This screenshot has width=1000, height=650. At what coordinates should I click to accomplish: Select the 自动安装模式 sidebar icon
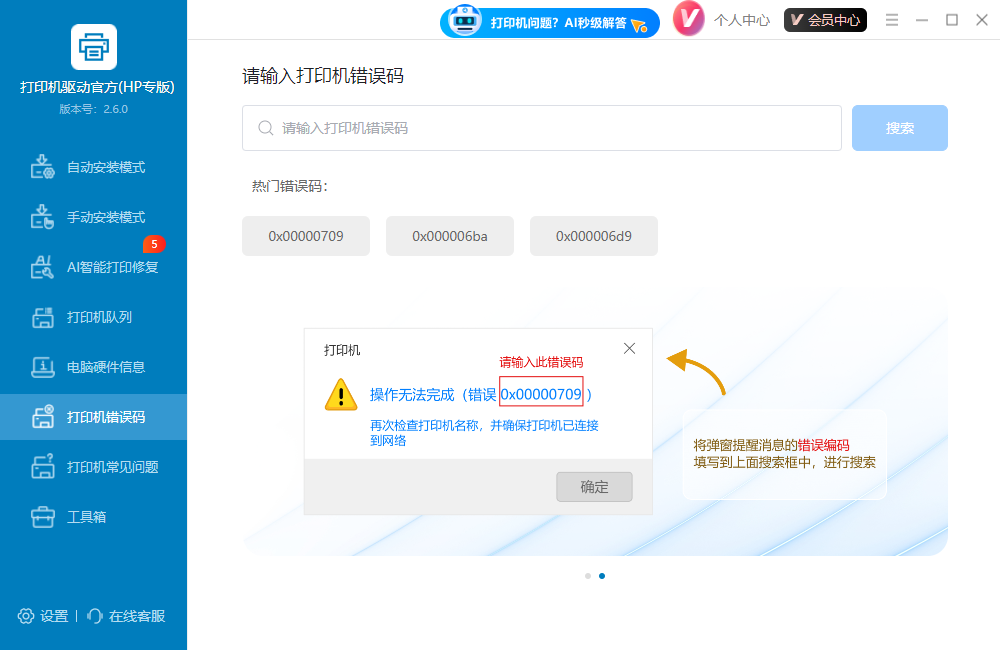(x=44, y=166)
